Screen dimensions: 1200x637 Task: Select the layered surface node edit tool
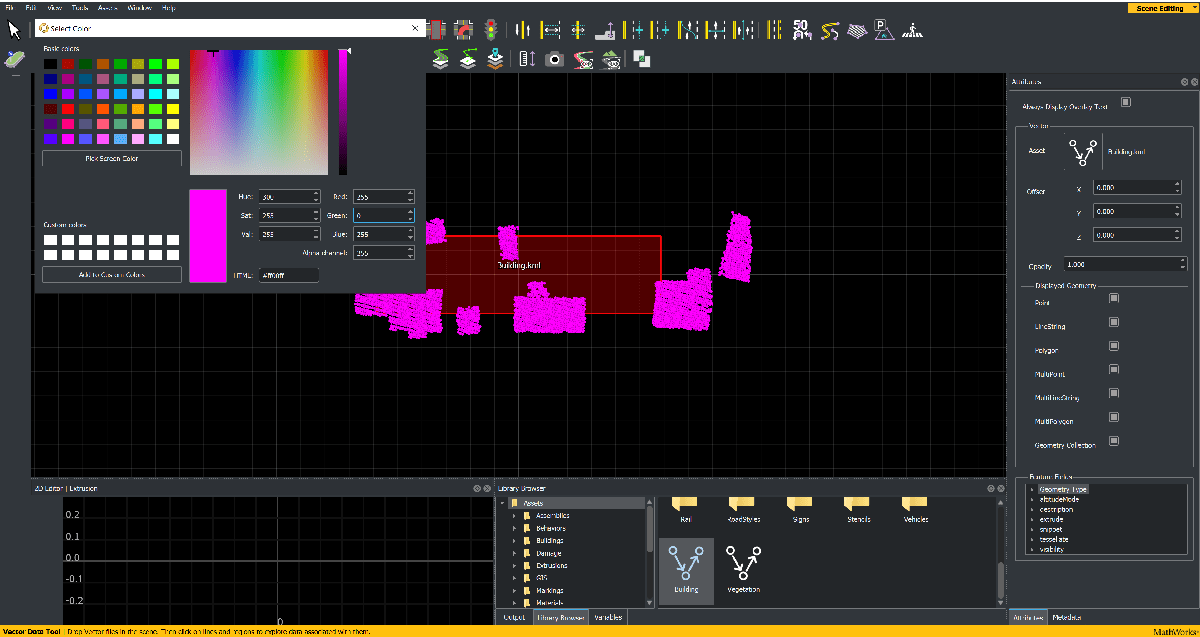pos(468,60)
